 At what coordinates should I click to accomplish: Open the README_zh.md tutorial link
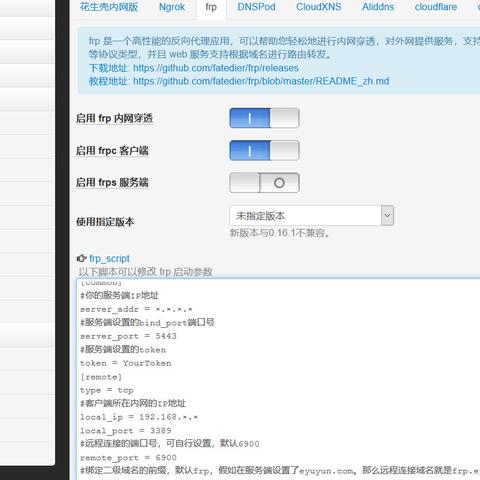point(261,81)
